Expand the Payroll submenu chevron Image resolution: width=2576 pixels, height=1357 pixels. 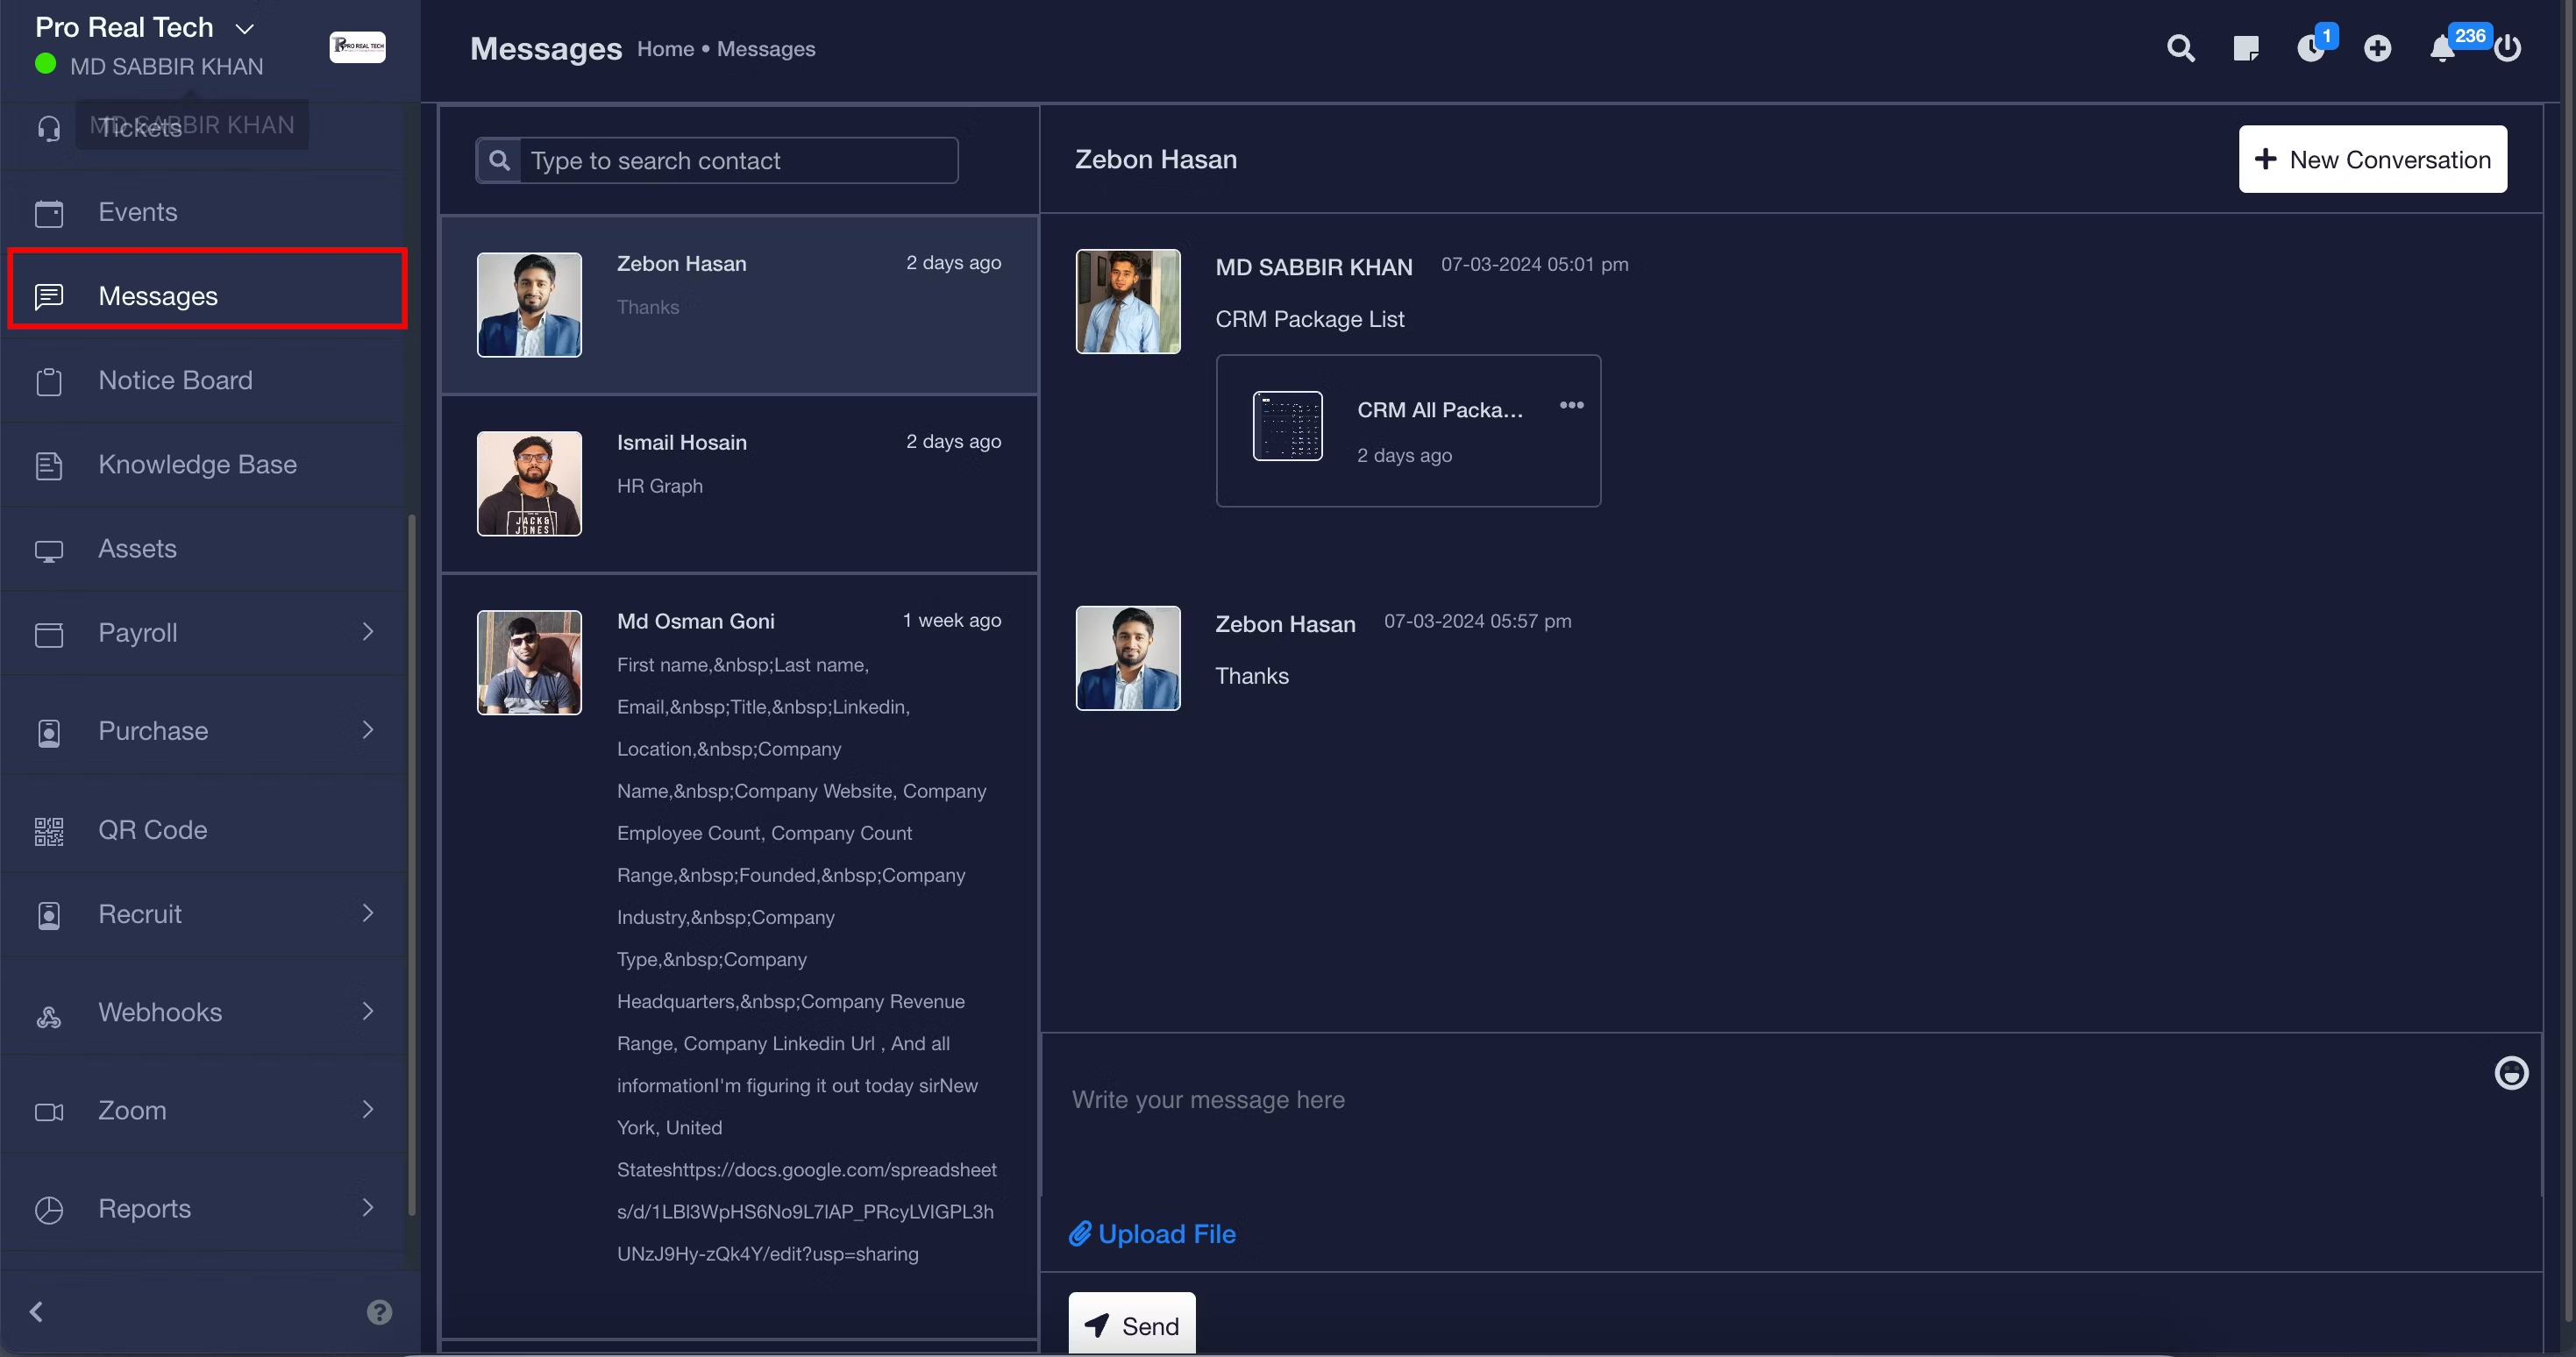click(x=367, y=631)
